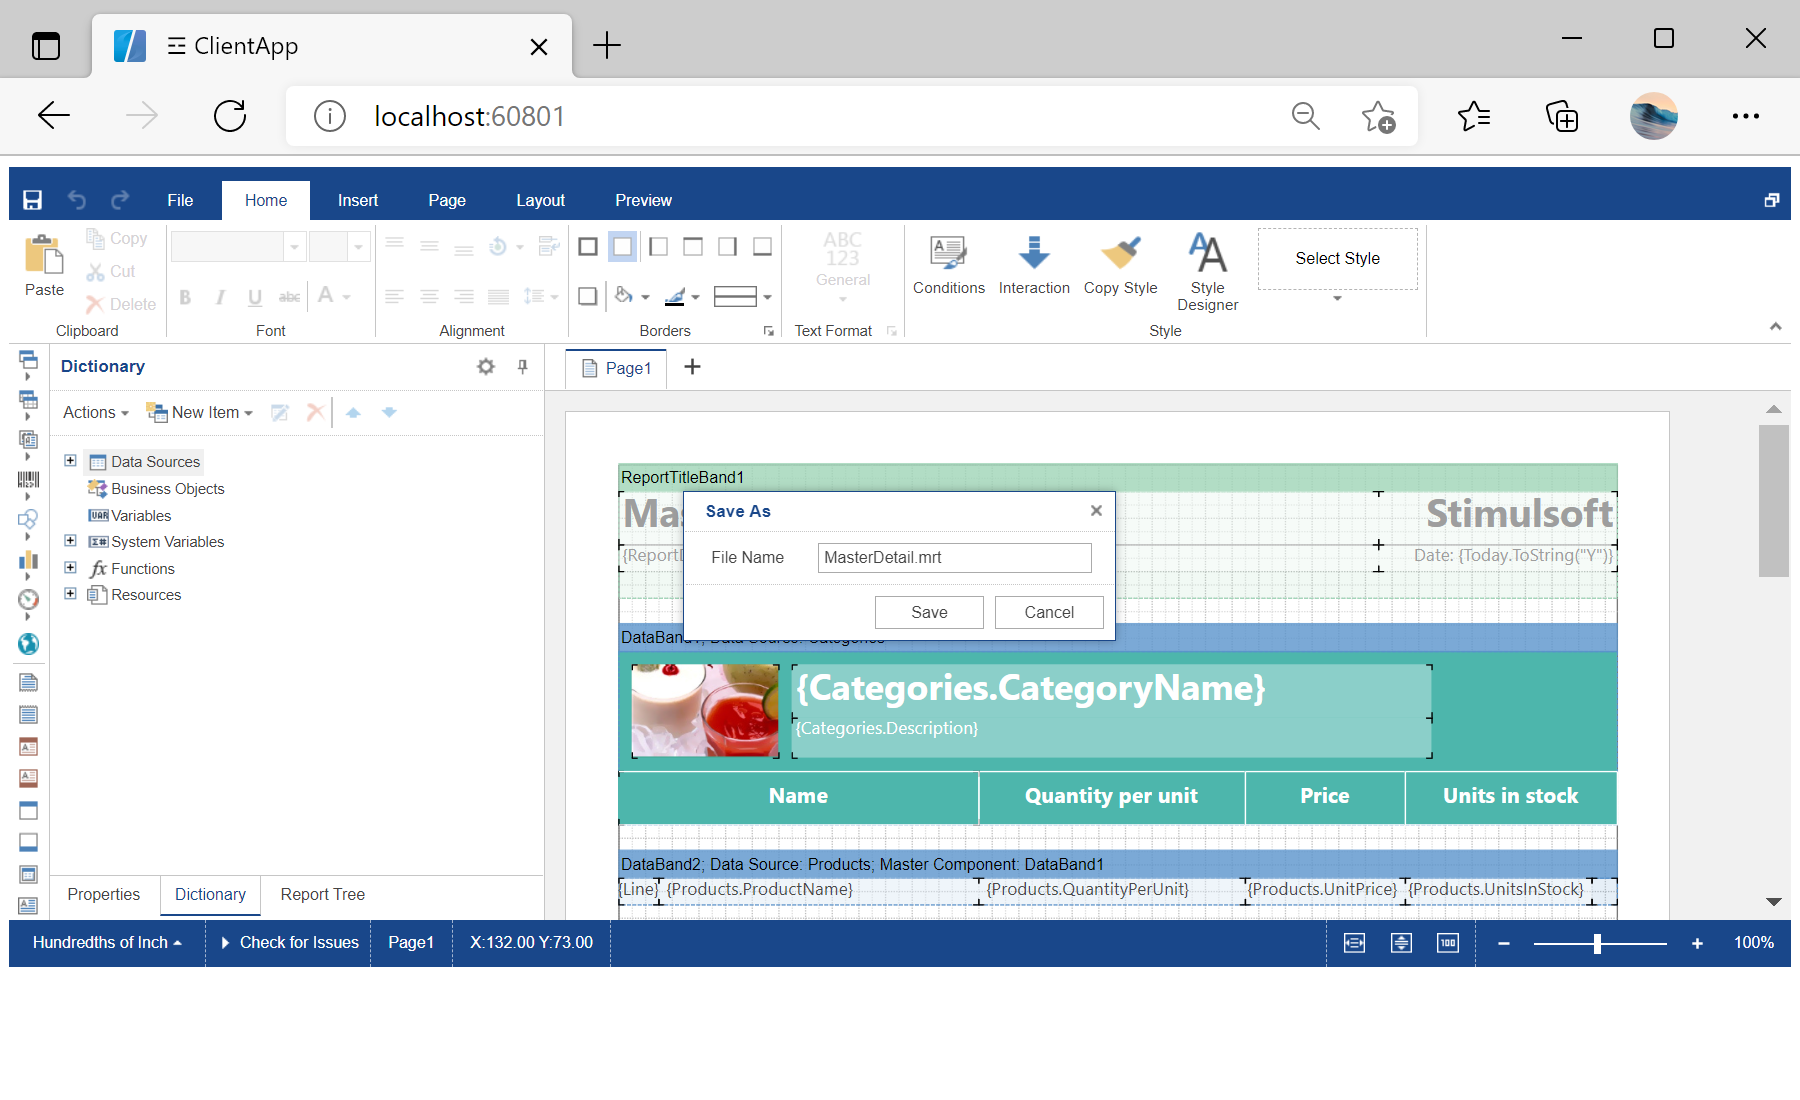The height and width of the screenshot is (1100, 1800).
Task: Toggle drop shadow border option
Action: (x=588, y=296)
